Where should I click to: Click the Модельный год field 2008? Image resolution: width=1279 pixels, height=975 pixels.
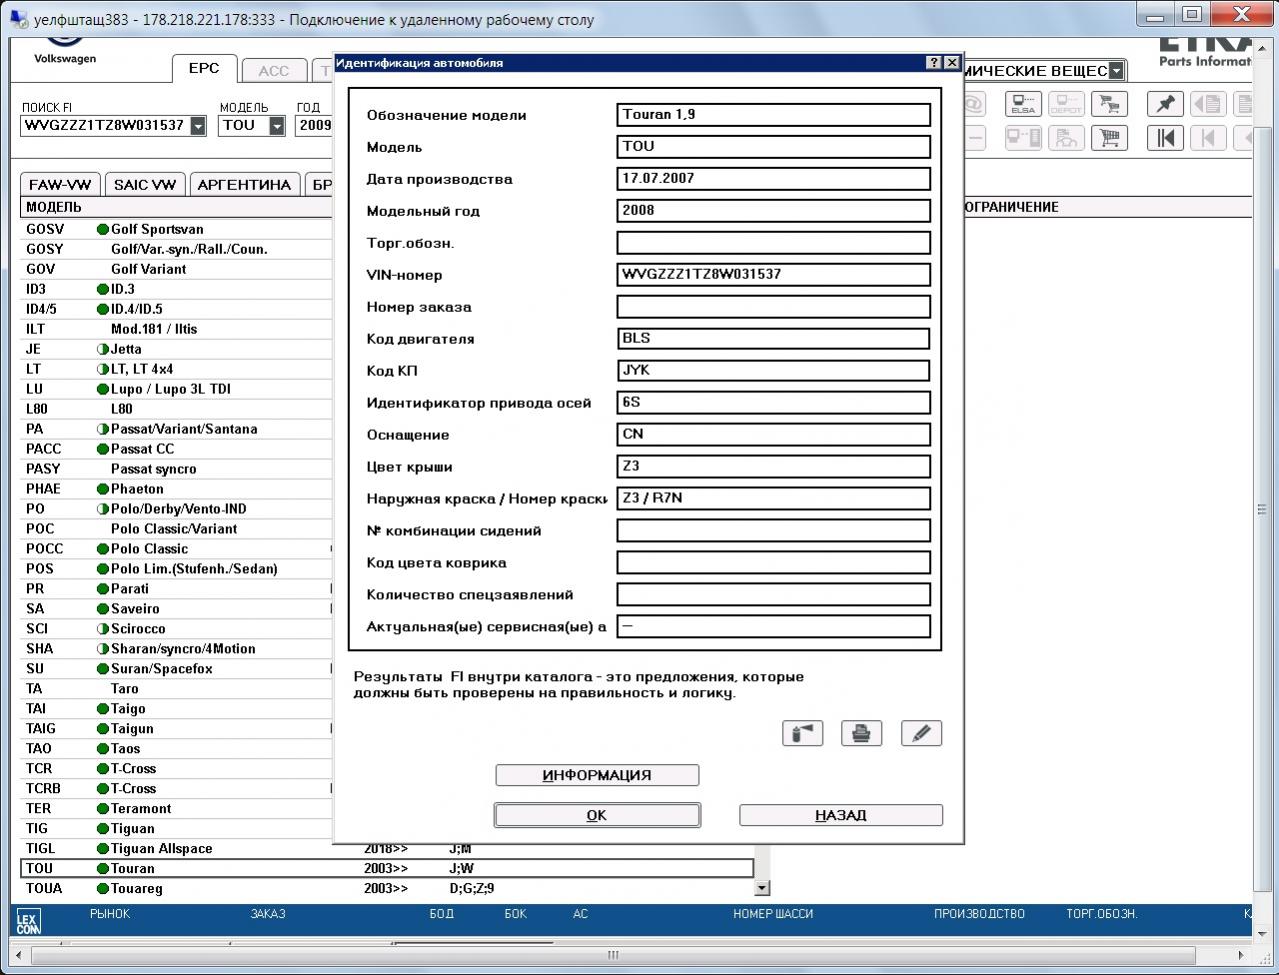point(774,211)
